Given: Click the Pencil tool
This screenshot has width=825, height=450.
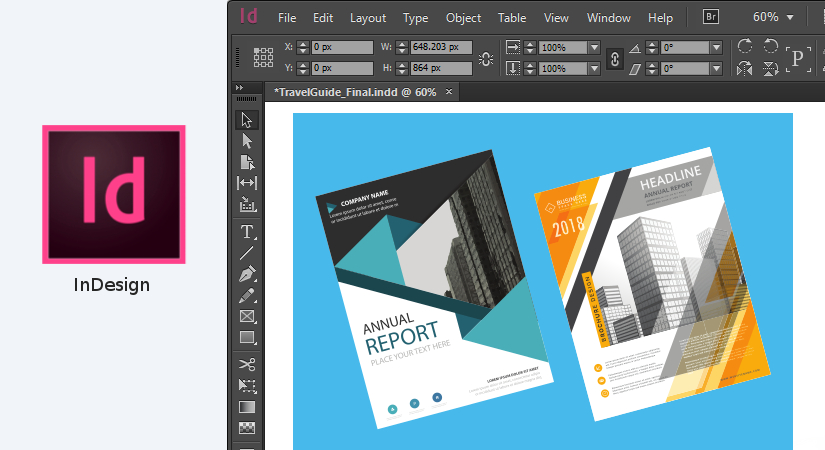Looking at the screenshot, I should coord(247,295).
